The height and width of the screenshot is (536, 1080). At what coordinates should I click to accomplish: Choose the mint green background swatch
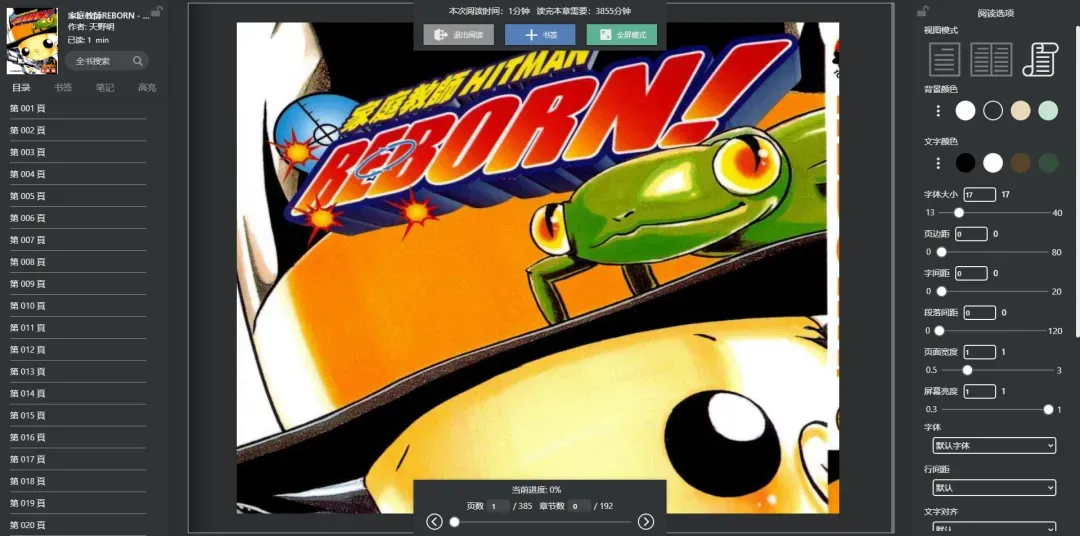(x=1048, y=110)
